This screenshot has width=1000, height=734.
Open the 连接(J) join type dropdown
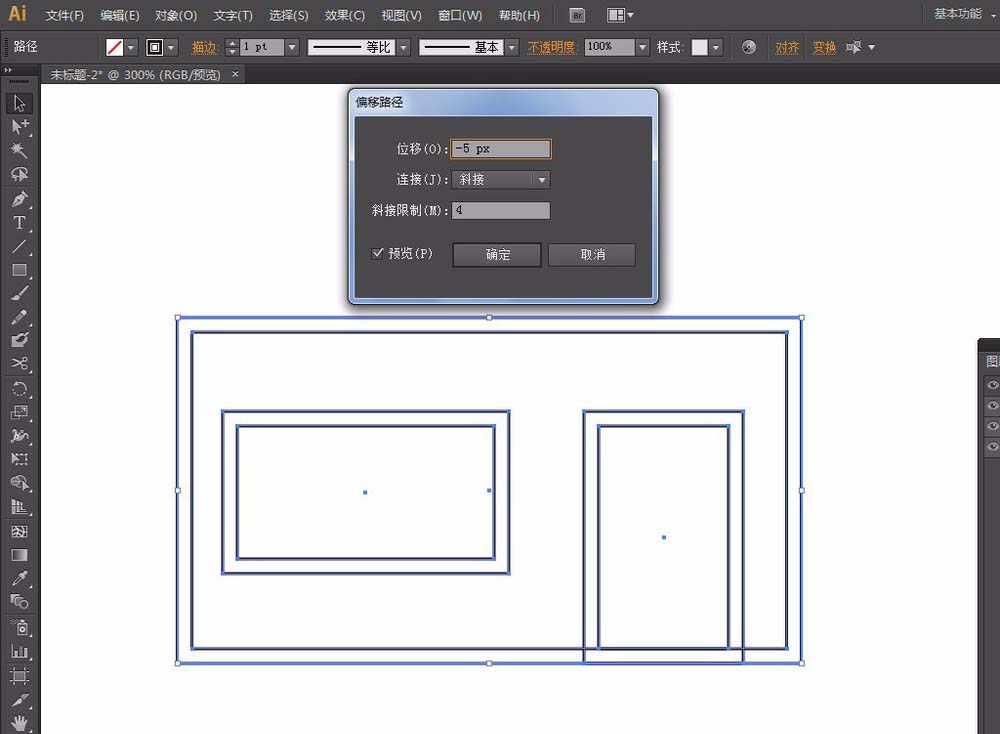click(x=501, y=180)
